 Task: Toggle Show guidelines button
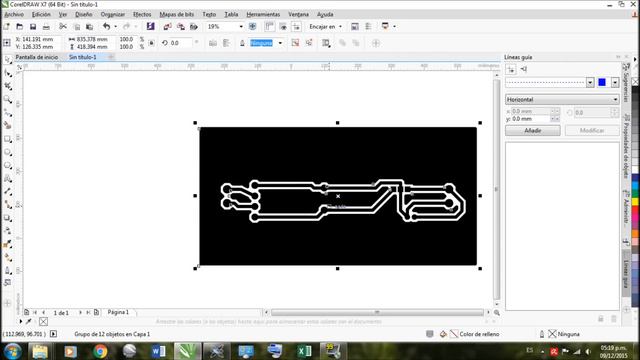tap(296, 27)
